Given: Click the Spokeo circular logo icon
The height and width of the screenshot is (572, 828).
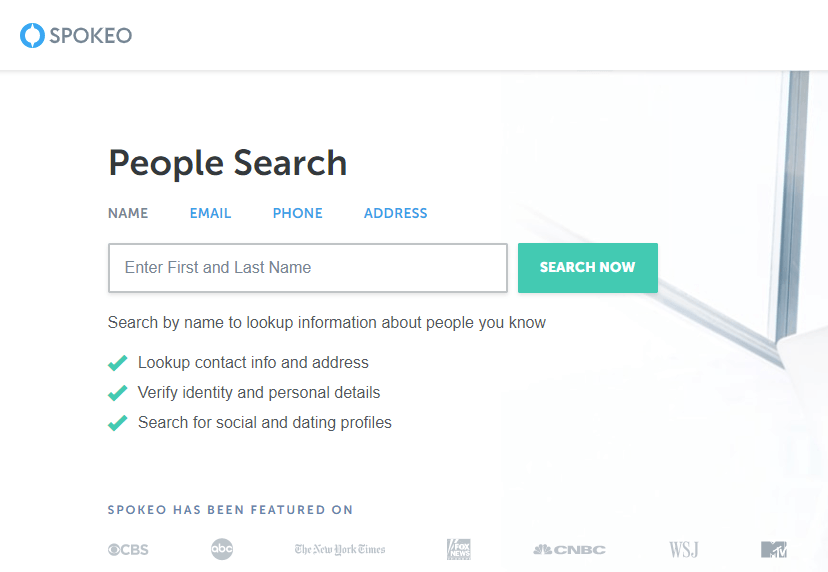Looking at the screenshot, I should [32, 35].
